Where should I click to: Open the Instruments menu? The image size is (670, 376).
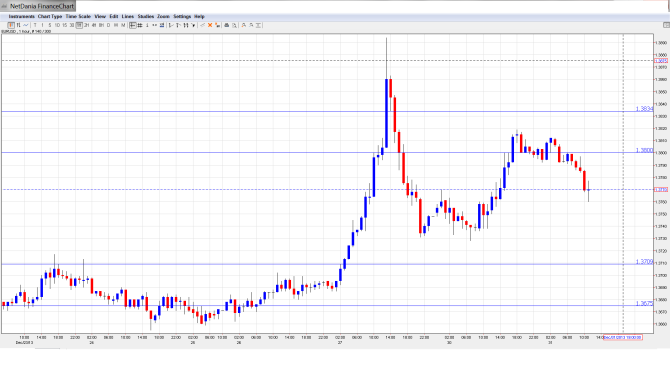click(x=21, y=16)
